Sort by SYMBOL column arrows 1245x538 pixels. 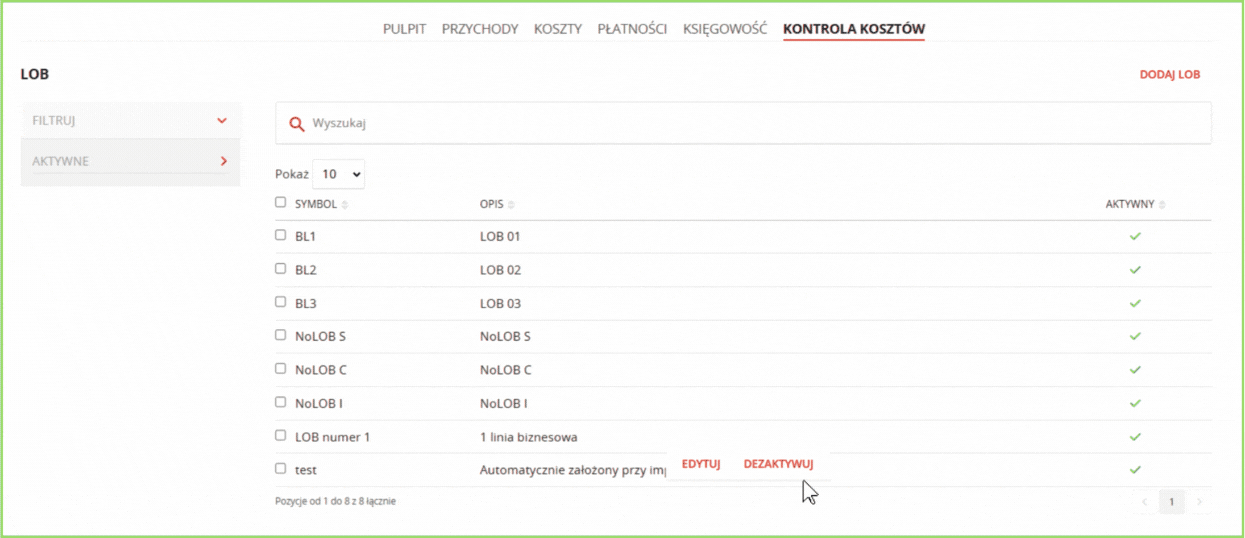[345, 205]
